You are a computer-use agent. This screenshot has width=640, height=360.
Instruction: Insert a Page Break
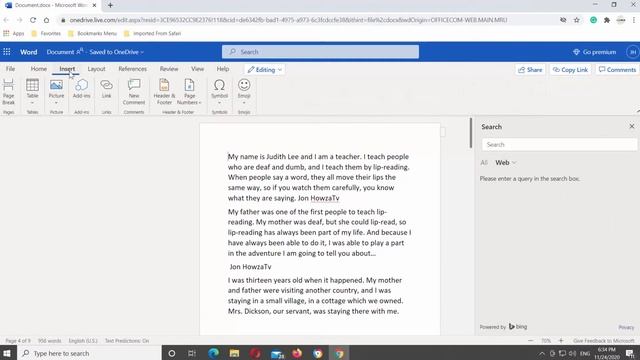9,92
